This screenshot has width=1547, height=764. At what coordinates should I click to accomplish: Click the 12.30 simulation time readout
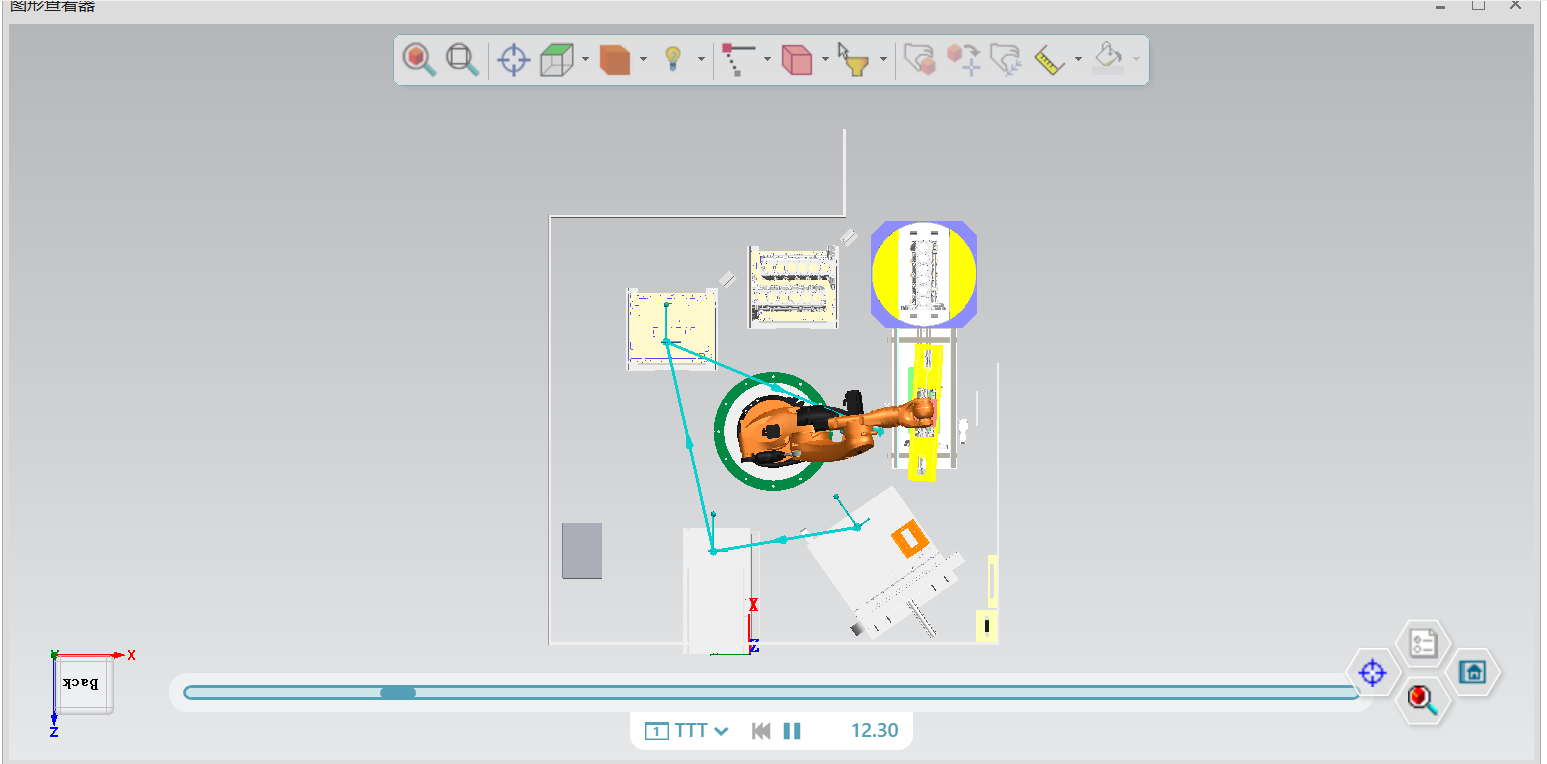click(875, 731)
